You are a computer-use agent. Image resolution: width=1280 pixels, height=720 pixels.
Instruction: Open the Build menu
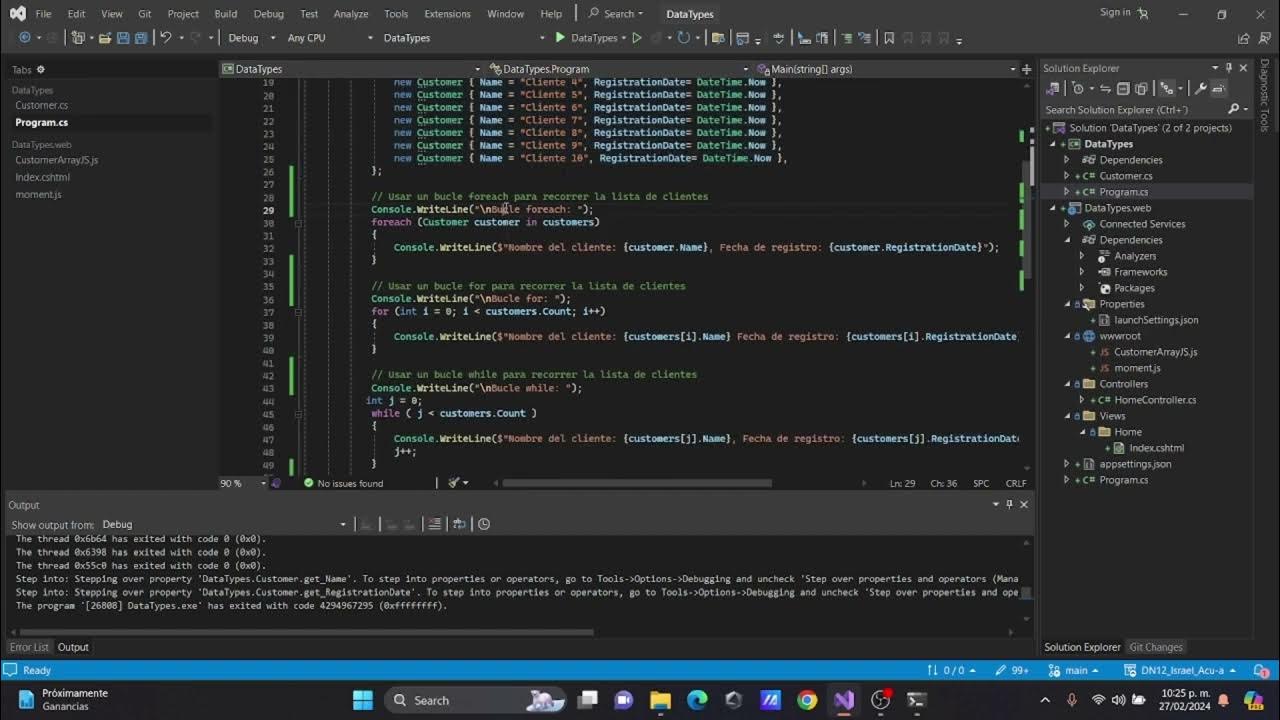(x=225, y=14)
